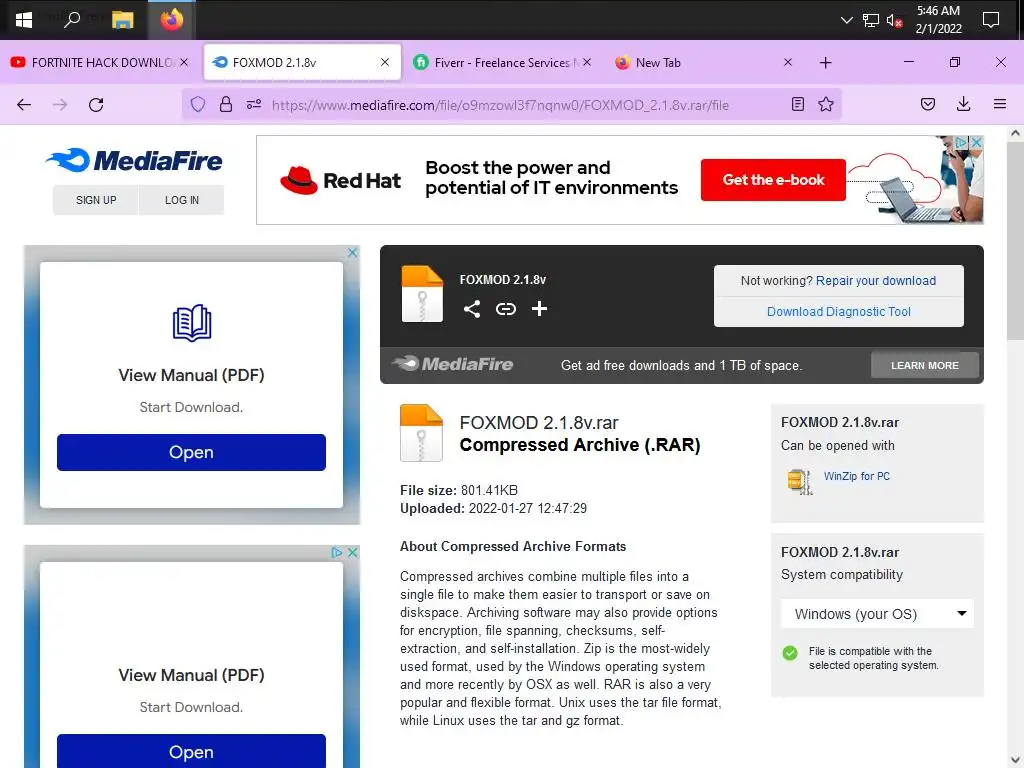Image resolution: width=1024 pixels, height=768 pixels.
Task: Click the Uploaded date 2022-01-27 12:47:29
Action: coord(528,508)
